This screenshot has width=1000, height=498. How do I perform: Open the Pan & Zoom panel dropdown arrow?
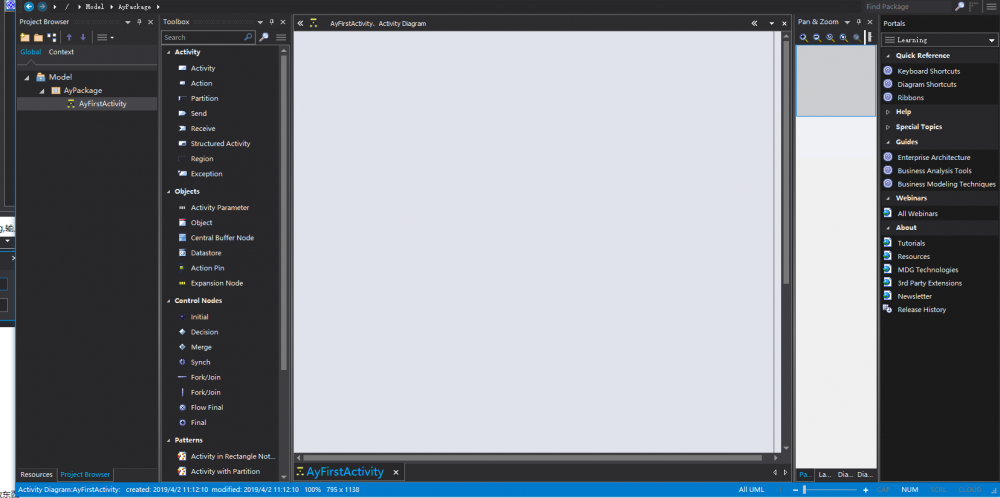[x=847, y=22]
